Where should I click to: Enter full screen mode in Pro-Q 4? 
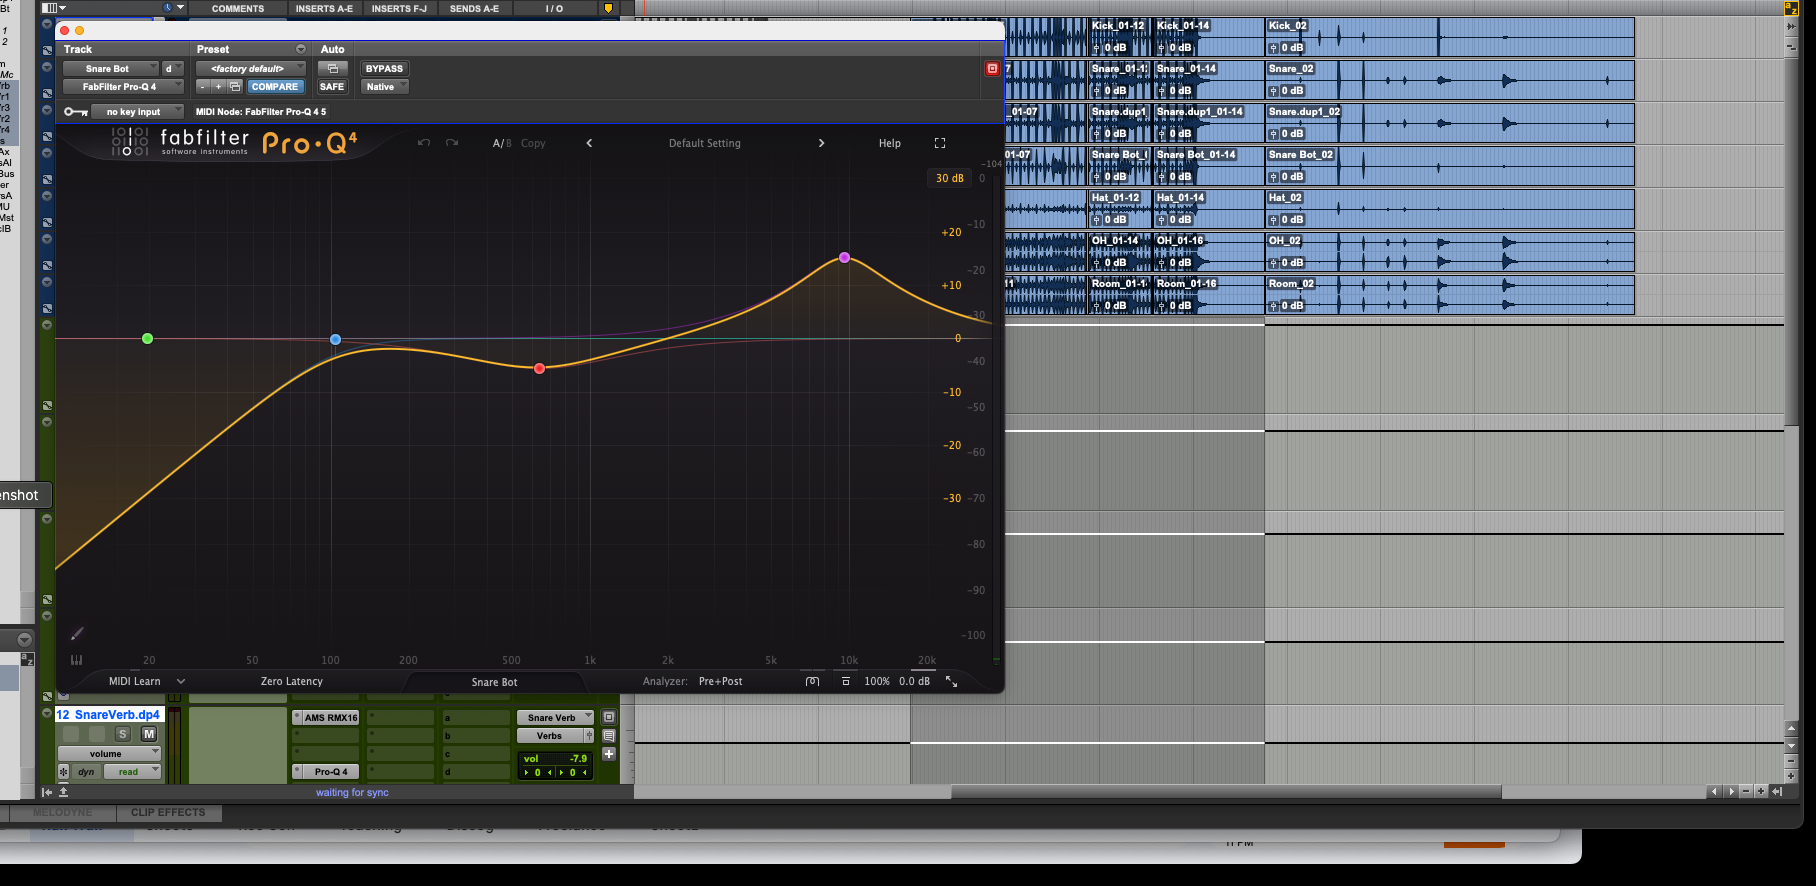pyautogui.click(x=940, y=143)
